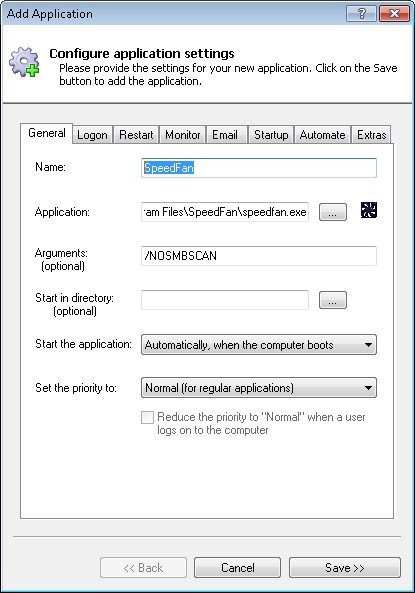Browse for the start in directory

click(333, 300)
